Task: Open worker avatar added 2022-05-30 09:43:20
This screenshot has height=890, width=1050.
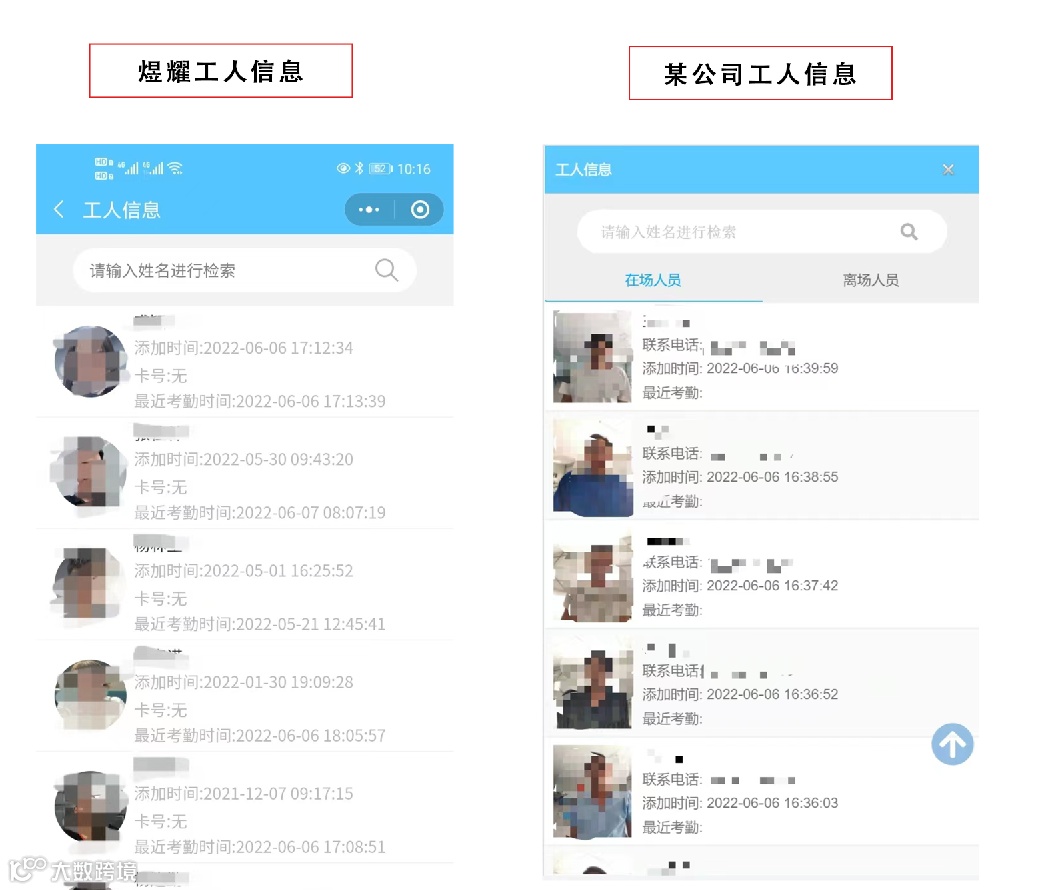Action: tap(90, 472)
